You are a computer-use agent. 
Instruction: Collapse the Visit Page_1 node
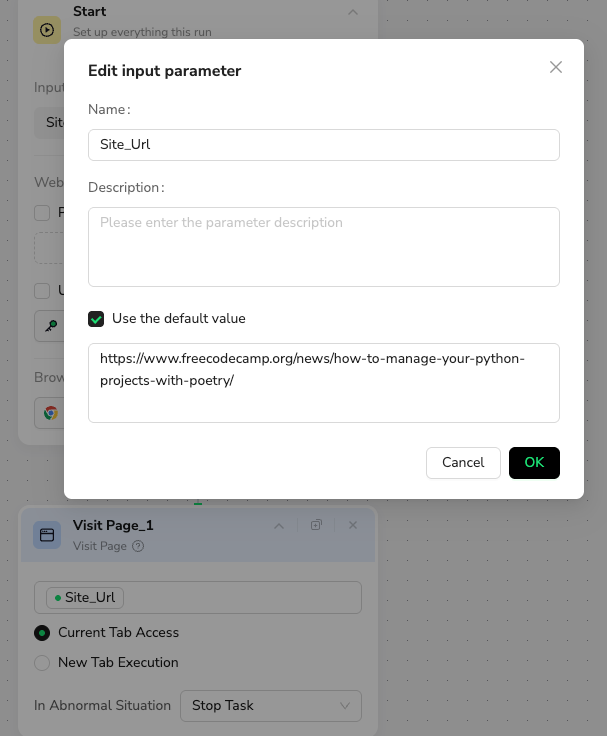coord(279,525)
